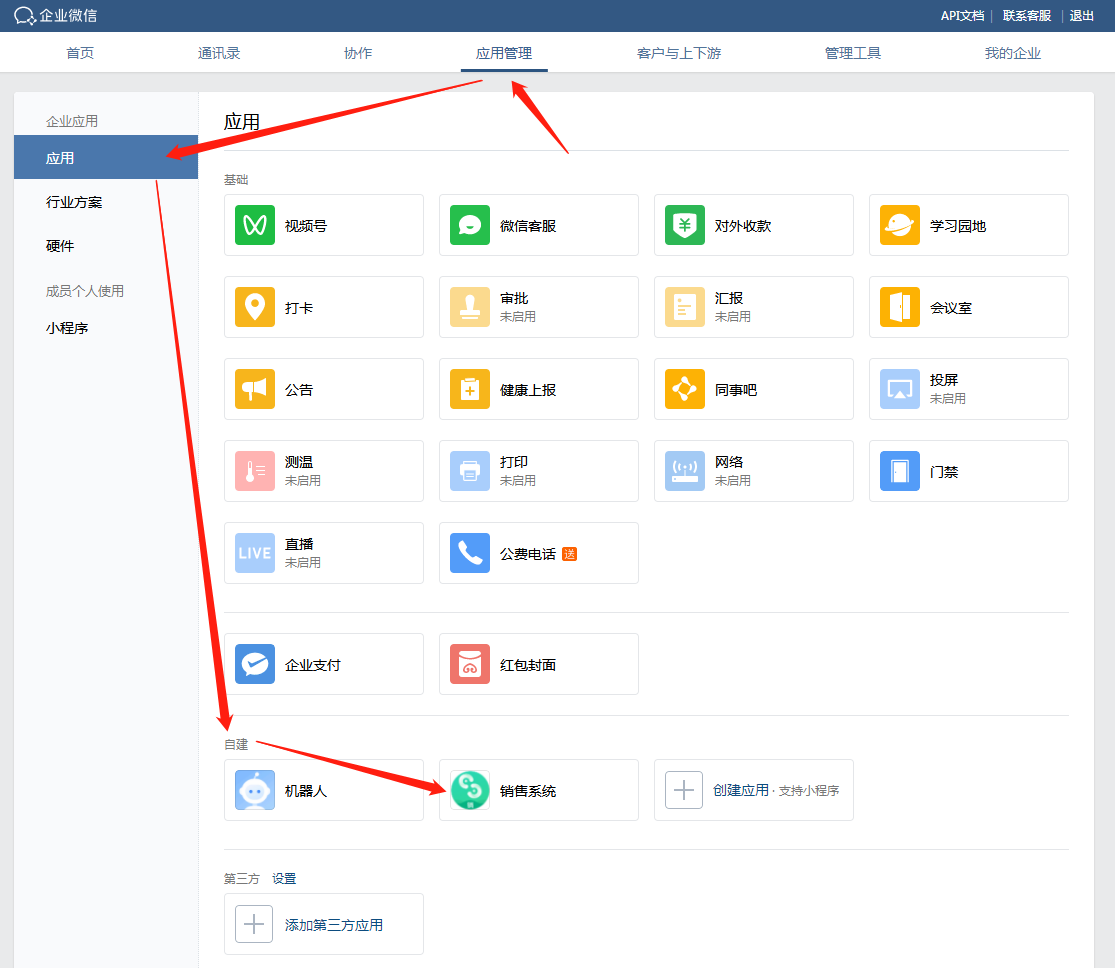
Task: Select the 应用管理 tab
Action: coord(503,53)
